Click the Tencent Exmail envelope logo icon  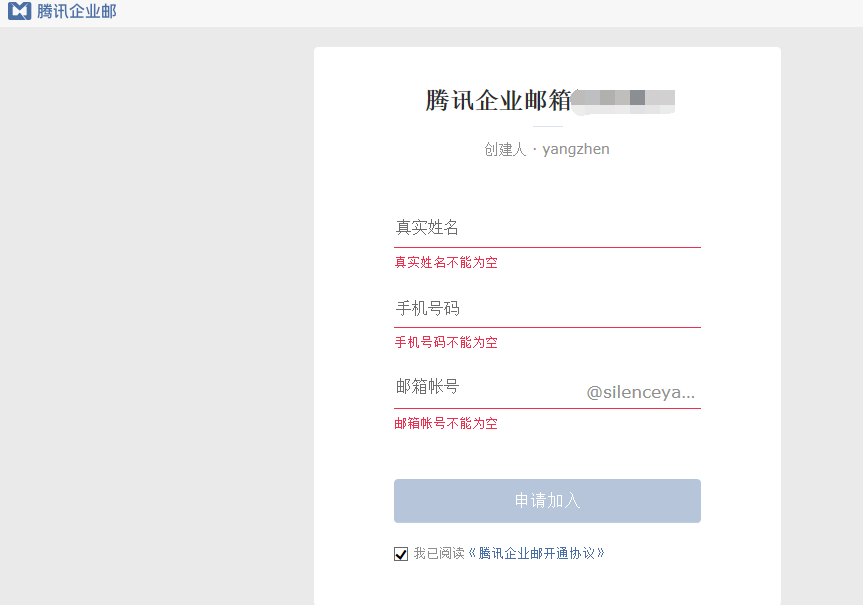coord(19,12)
